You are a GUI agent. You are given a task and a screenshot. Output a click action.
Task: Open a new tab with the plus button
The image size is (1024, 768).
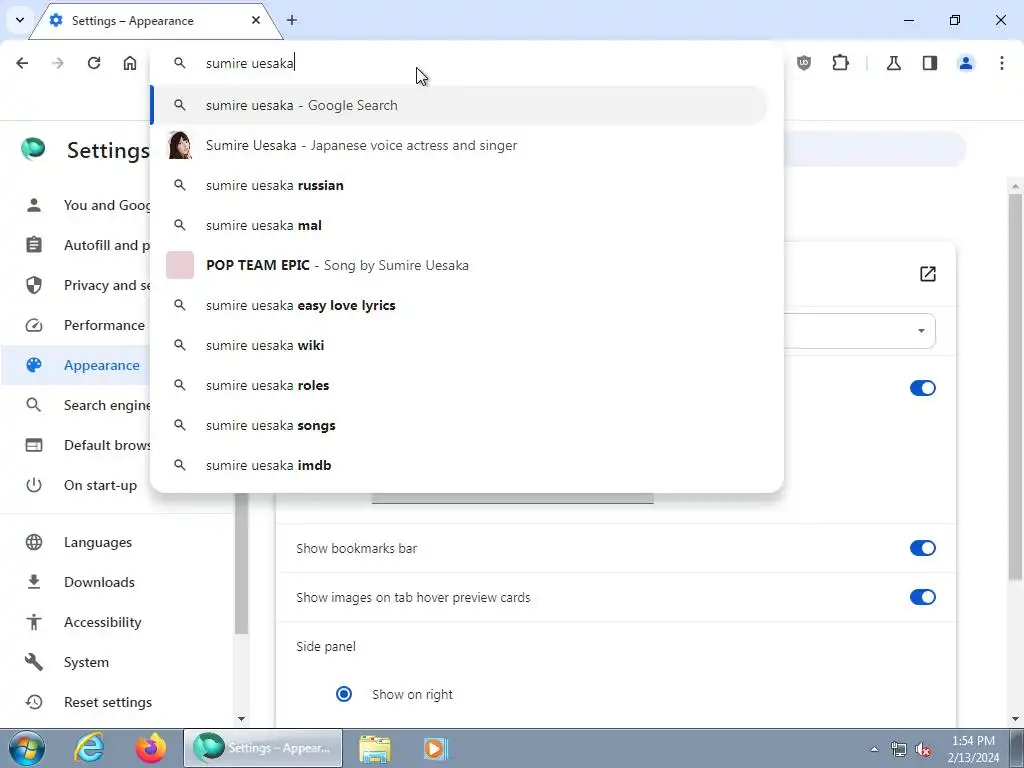coord(292,20)
